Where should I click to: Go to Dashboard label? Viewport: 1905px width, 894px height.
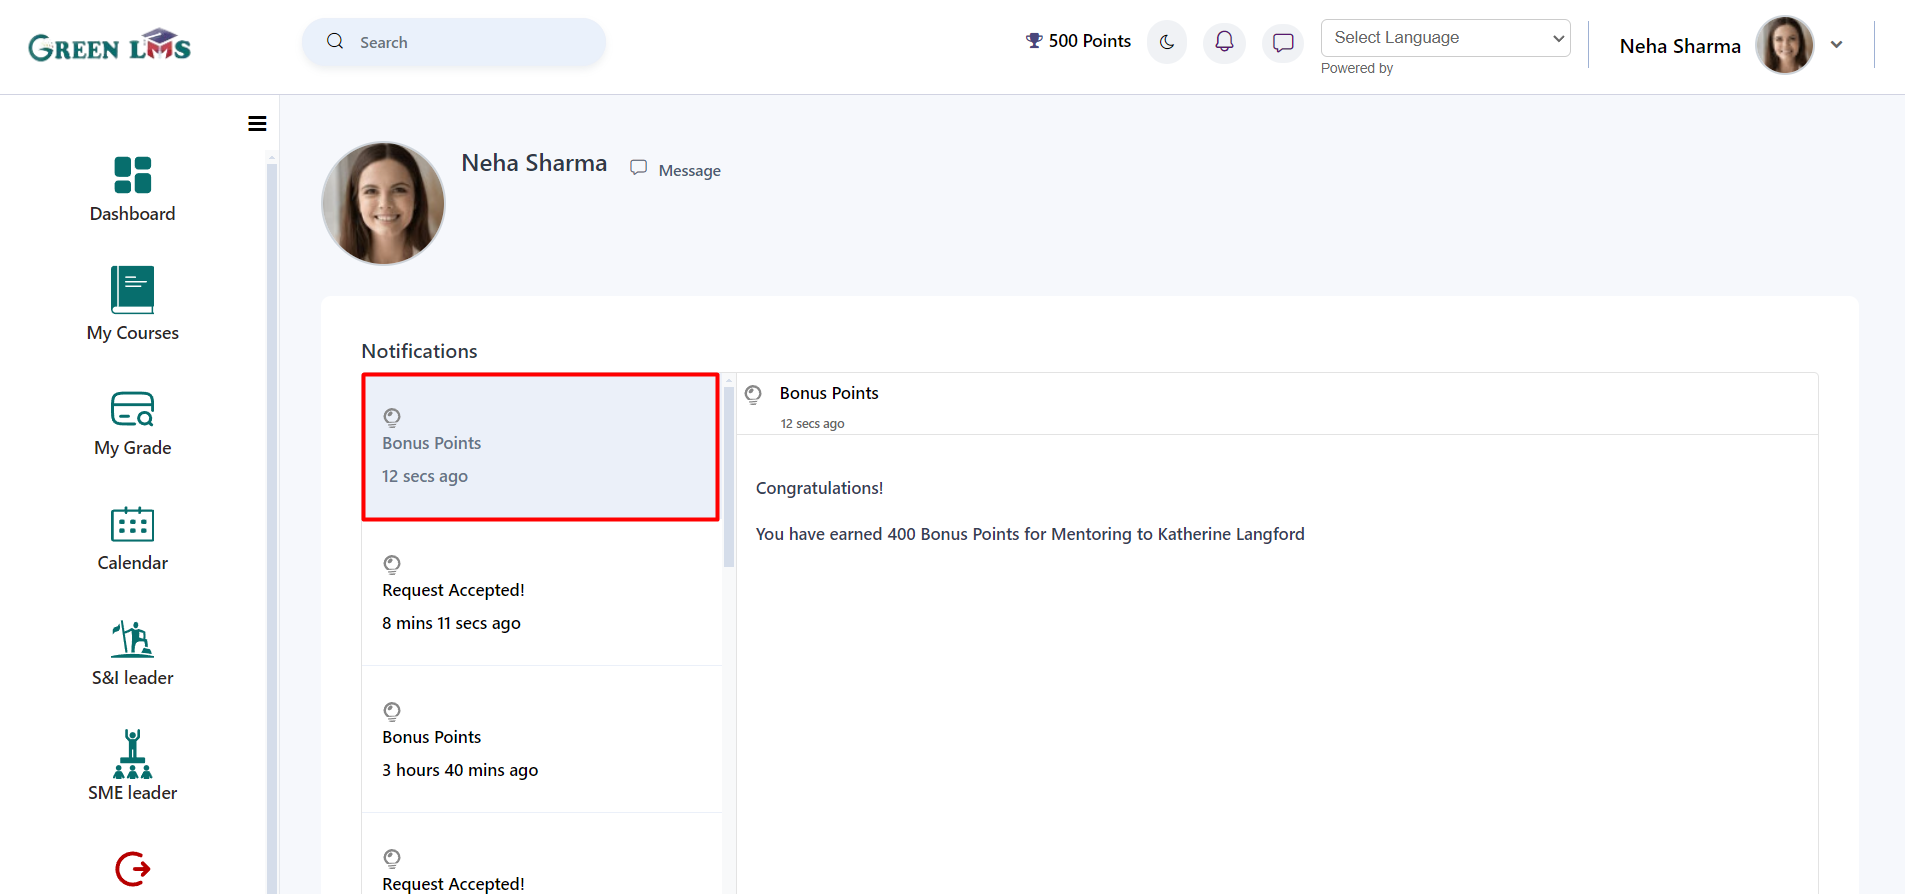pos(133,214)
